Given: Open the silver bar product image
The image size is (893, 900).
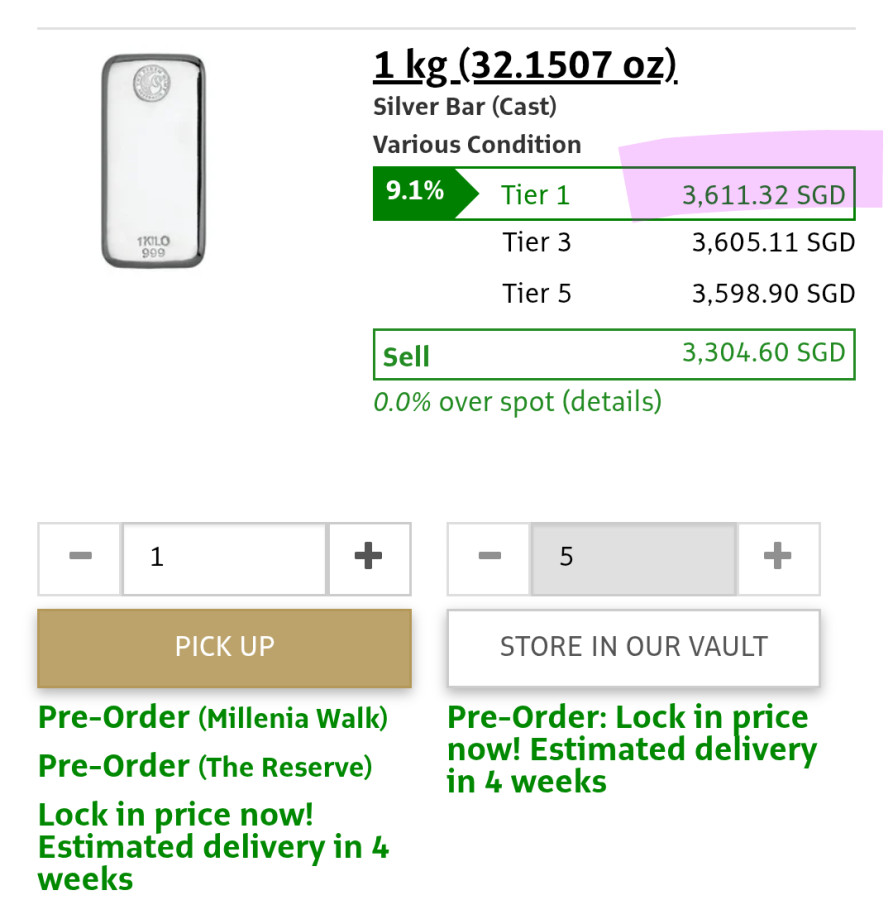Looking at the screenshot, I should [153, 161].
